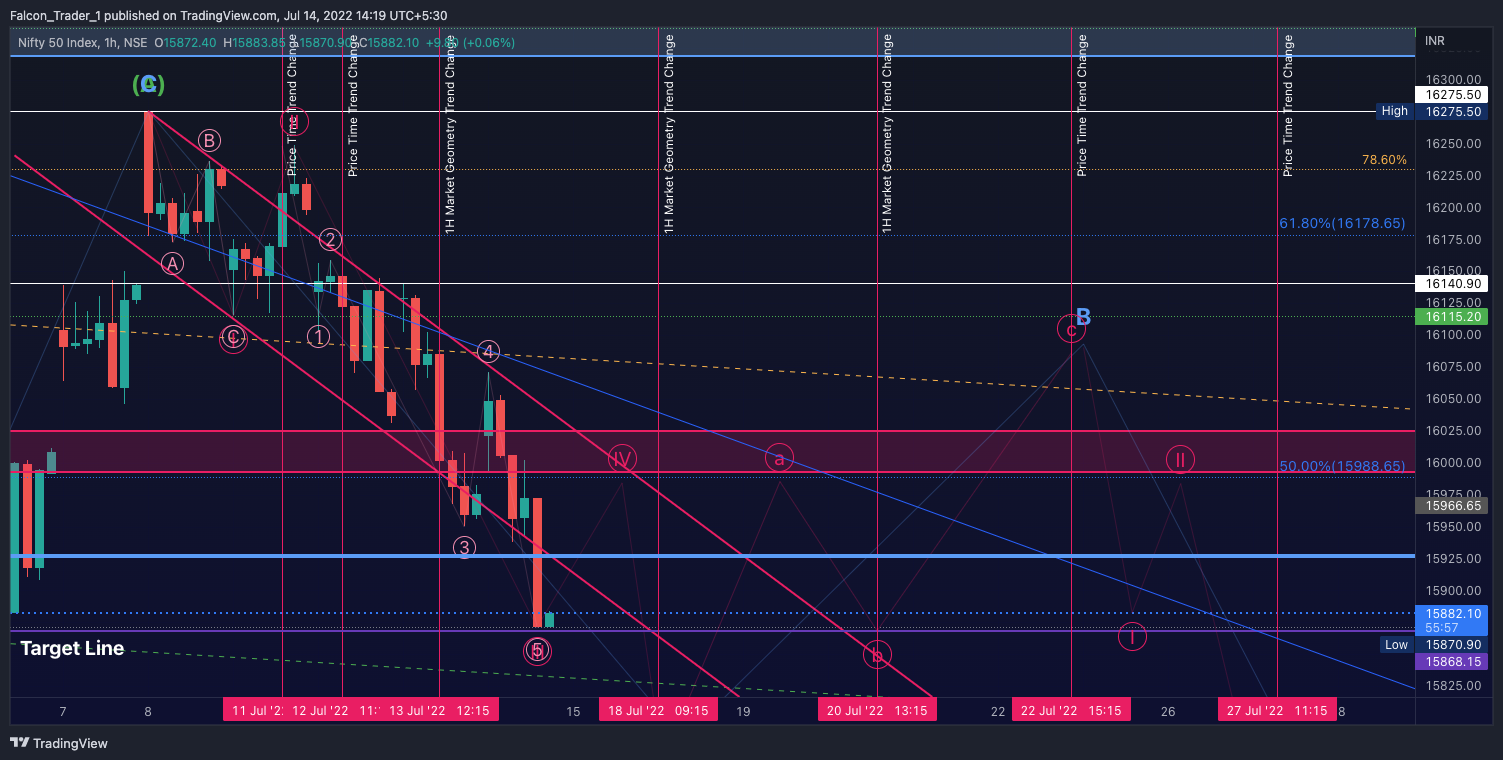
Task: Click the 1H Market Geometry label on 18 Jul line
Action: pos(669,135)
